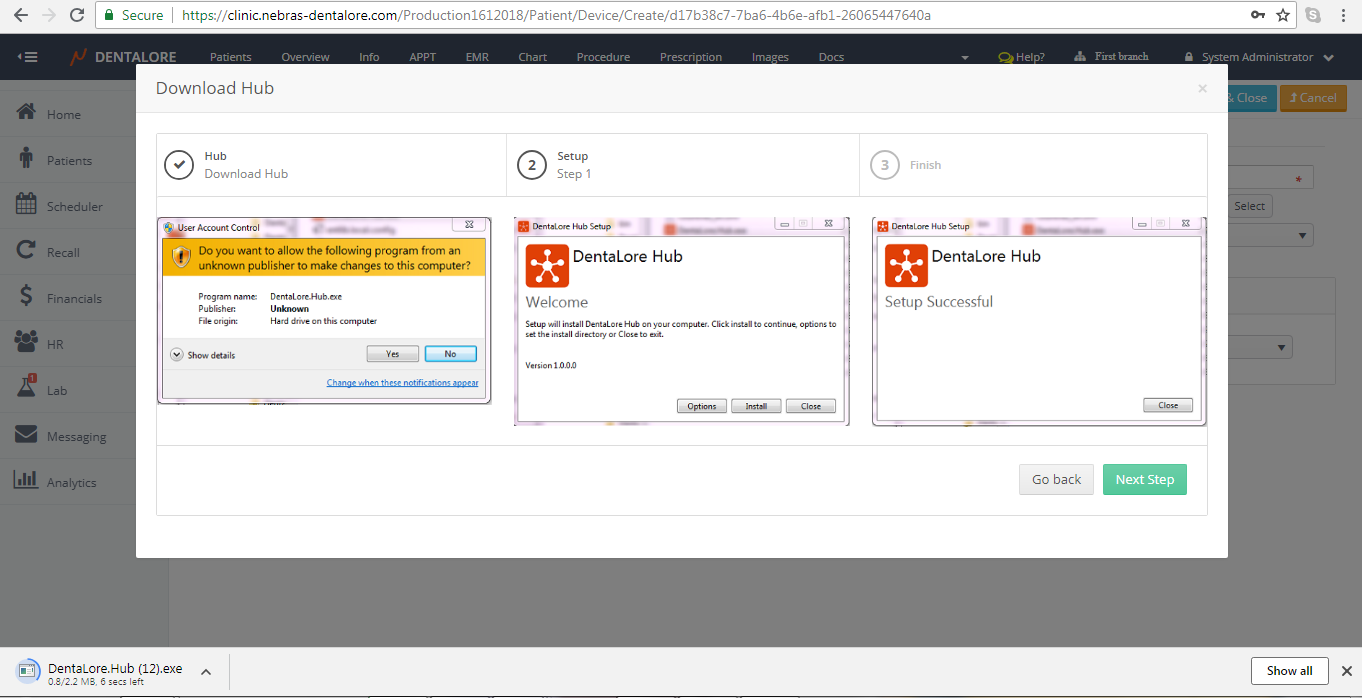Bookmark this page with star icon

pos(1283,16)
